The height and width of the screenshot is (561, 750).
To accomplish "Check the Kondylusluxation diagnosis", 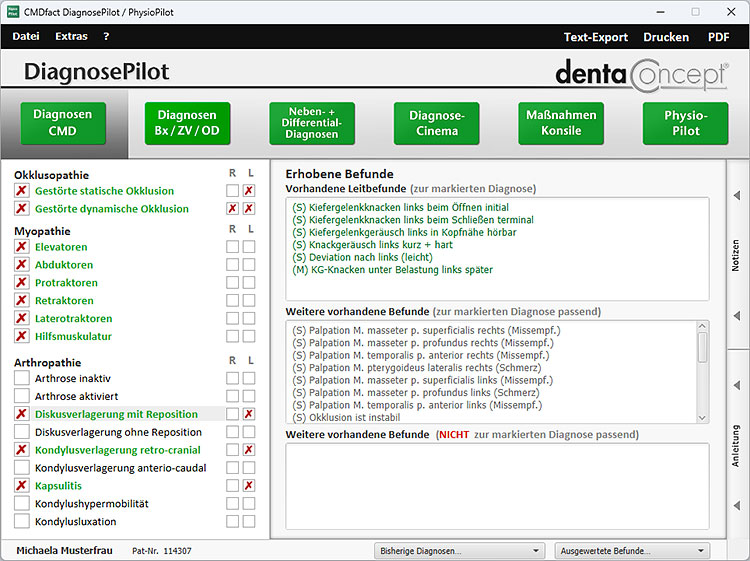I will tap(21, 521).
